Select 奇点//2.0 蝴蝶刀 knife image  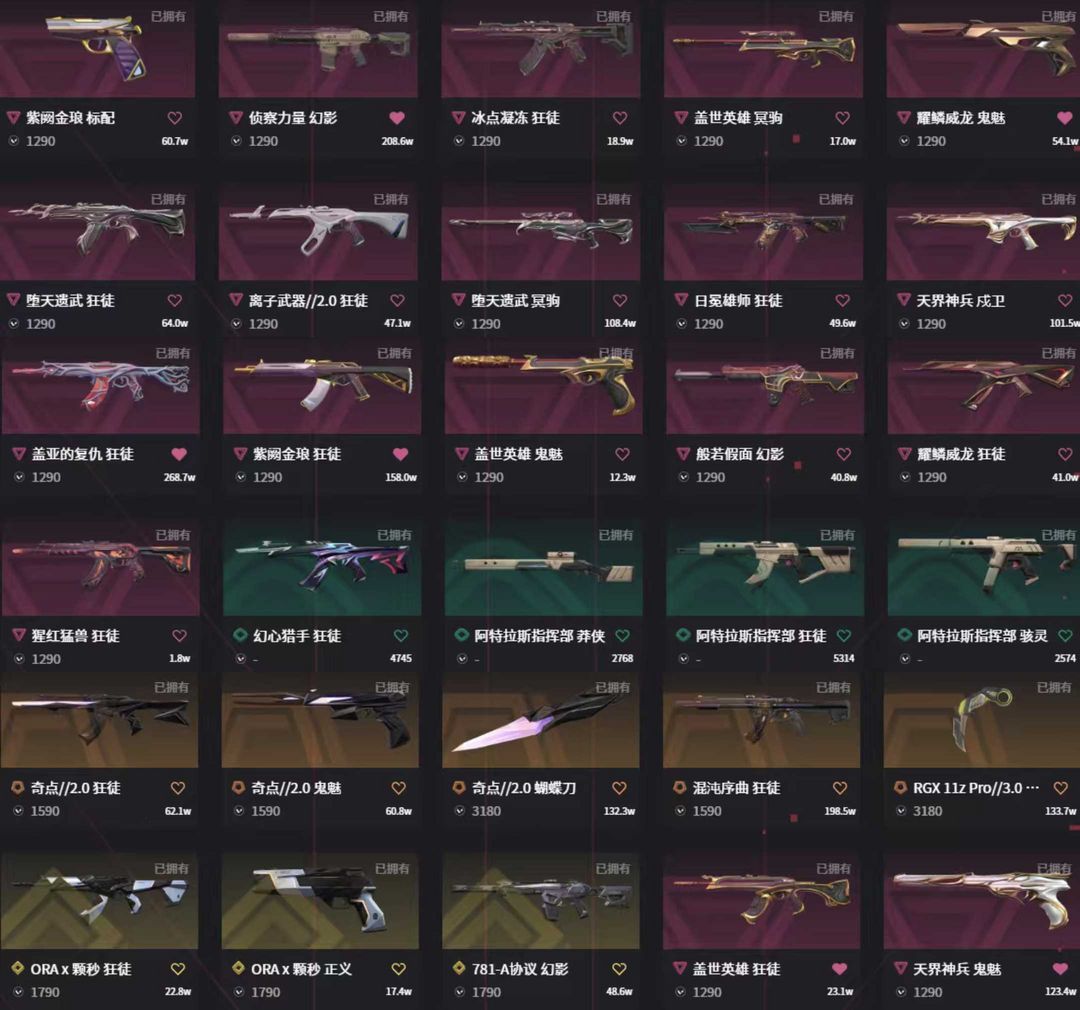pyautogui.click(x=541, y=721)
